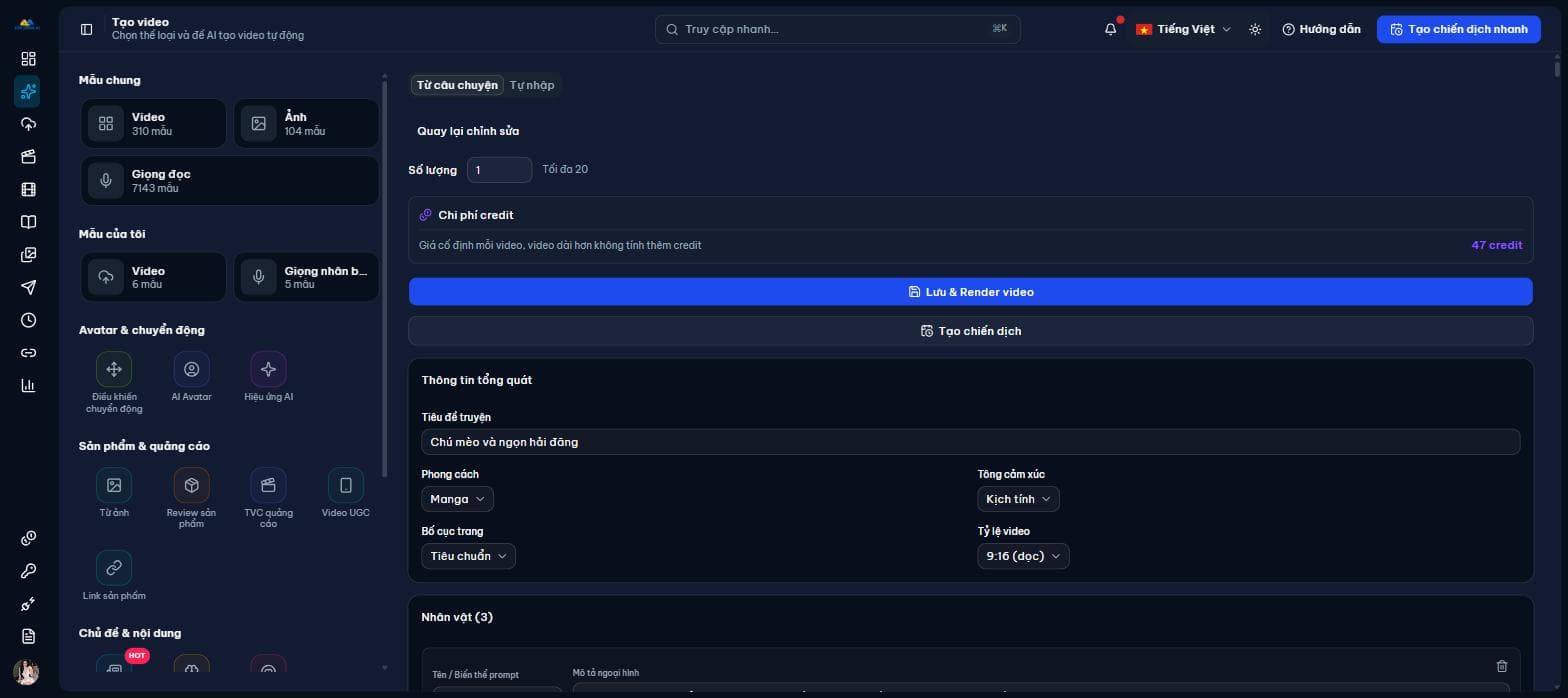The height and width of the screenshot is (698, 1568).
Task: Open the notifications bell
Action: [1110, 29]
